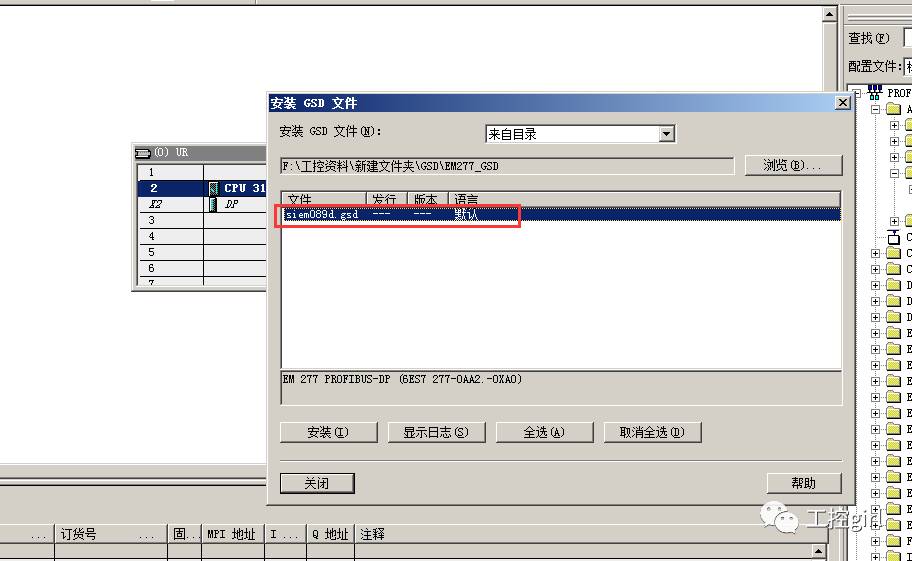Click the UR rack icon in title
The height and width of the screenshot is (561, 912).
[142, 153]
